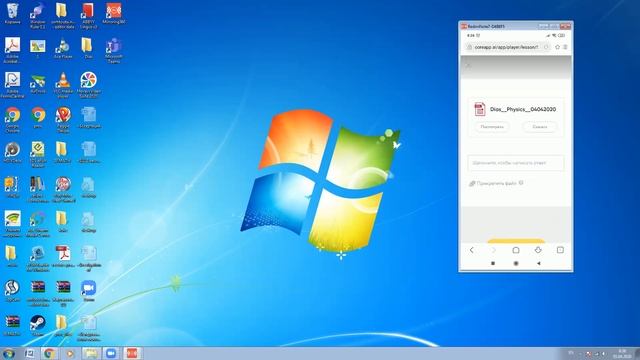Open the phone browser home page
The image size is (640, 360).
pyautogui.click(x=516, y=250)
